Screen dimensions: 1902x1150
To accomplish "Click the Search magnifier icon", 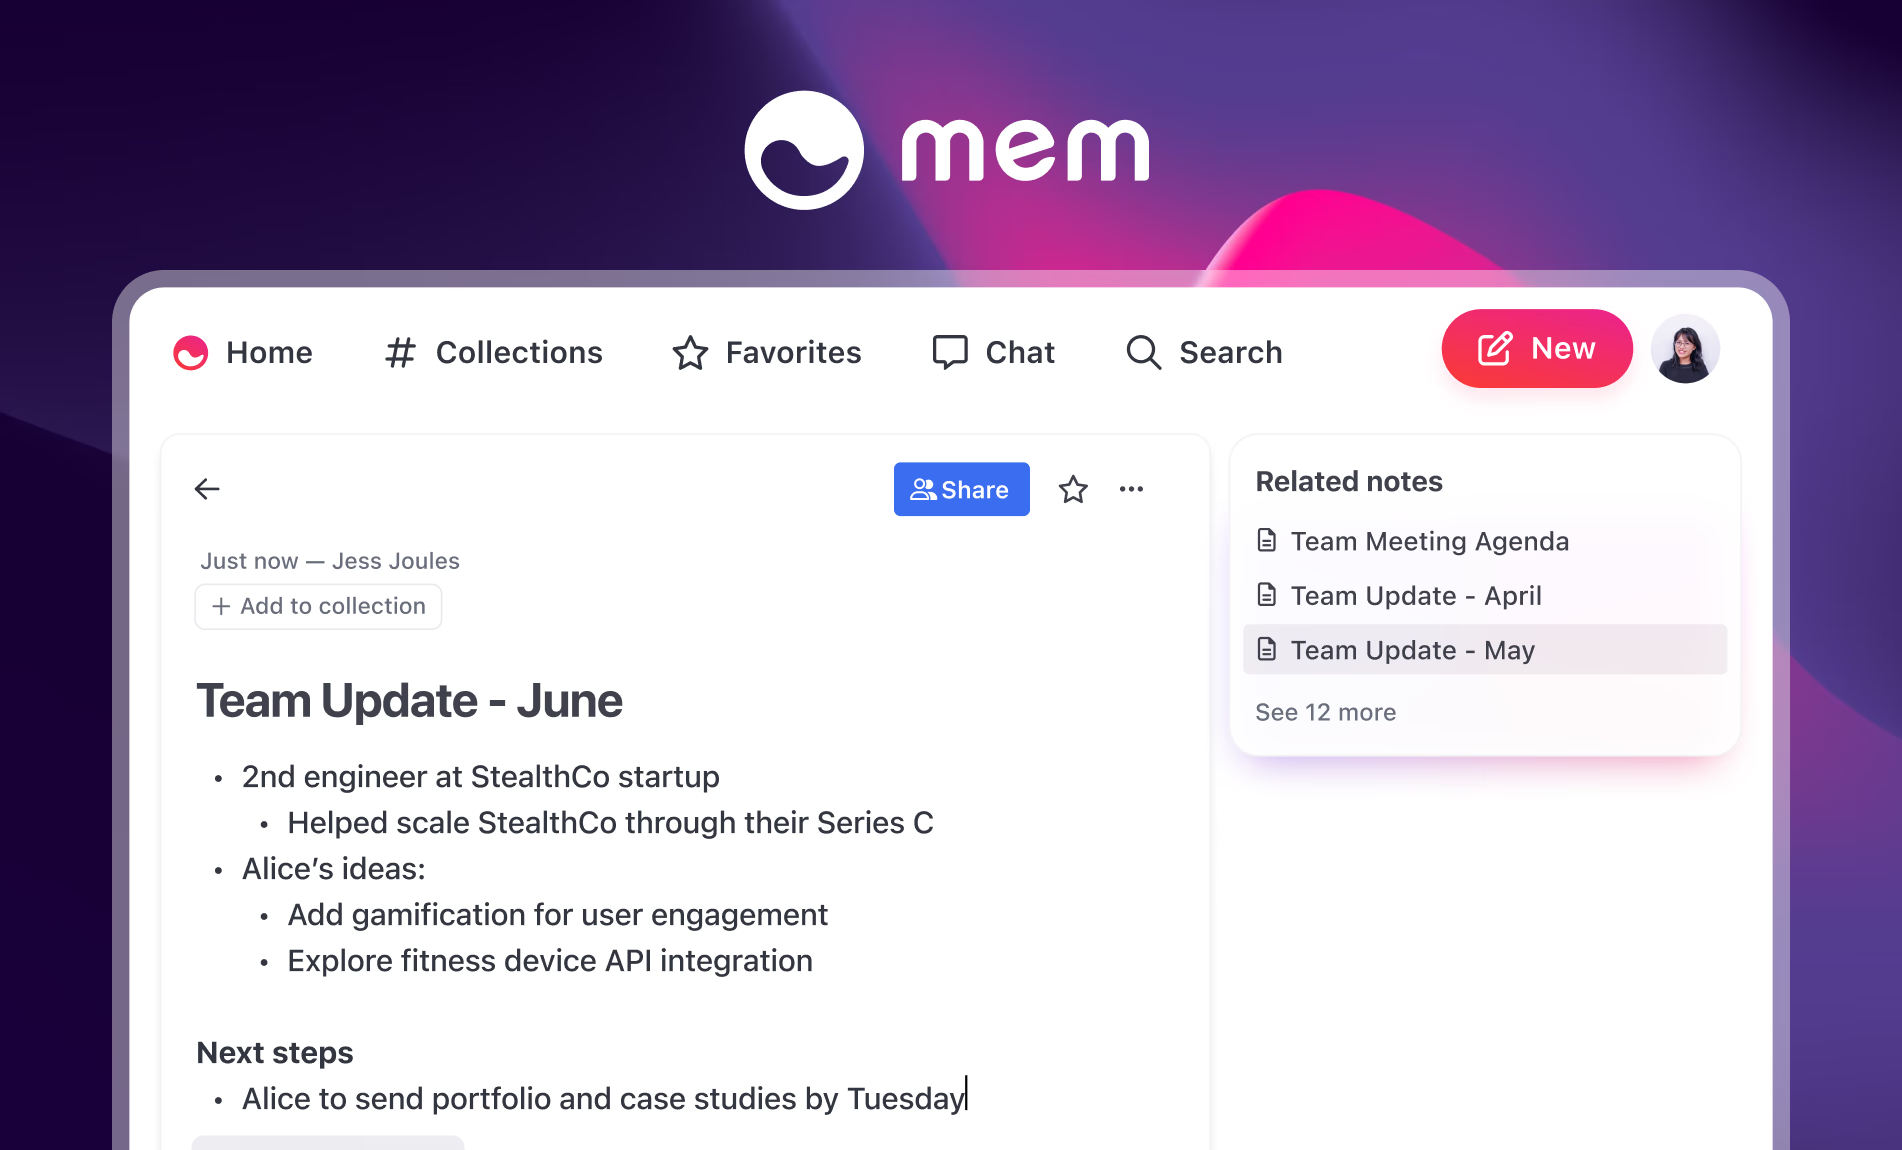I will [1141, 352].
